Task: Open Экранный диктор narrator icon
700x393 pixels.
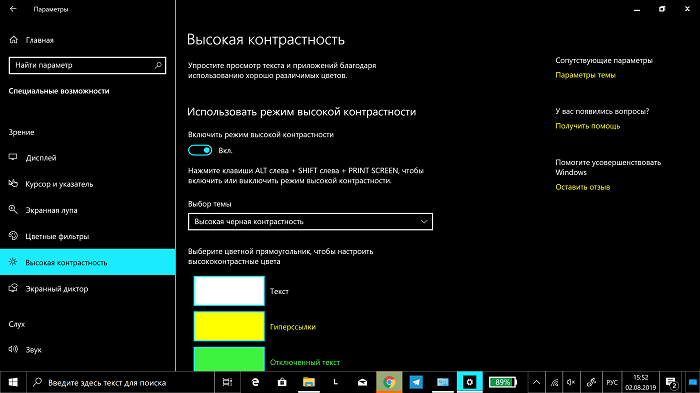Action: [13, 288]
